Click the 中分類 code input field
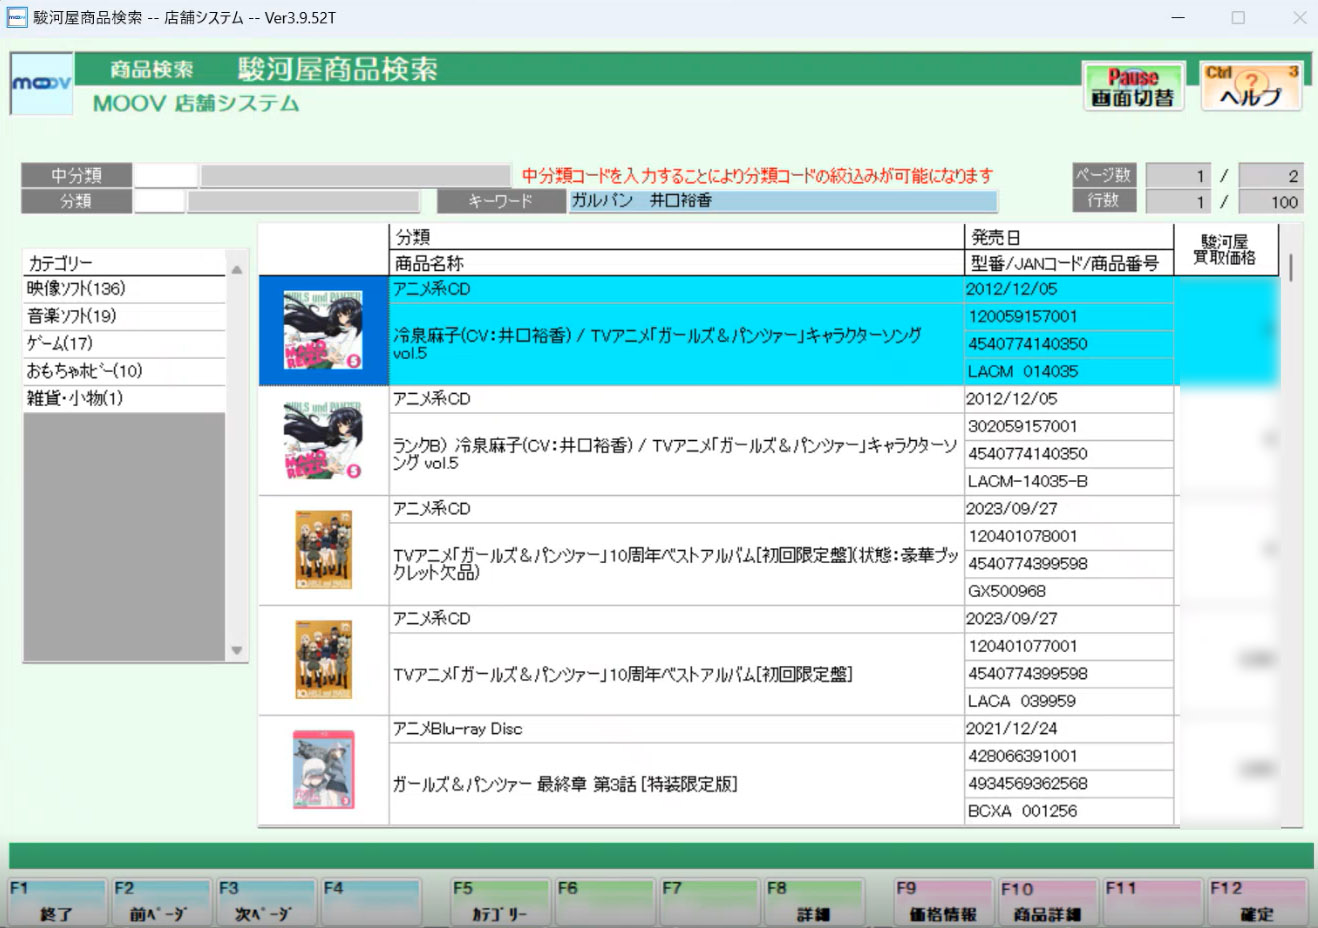The height and width of the screenshot is (928, 1318). coord(166,175)
